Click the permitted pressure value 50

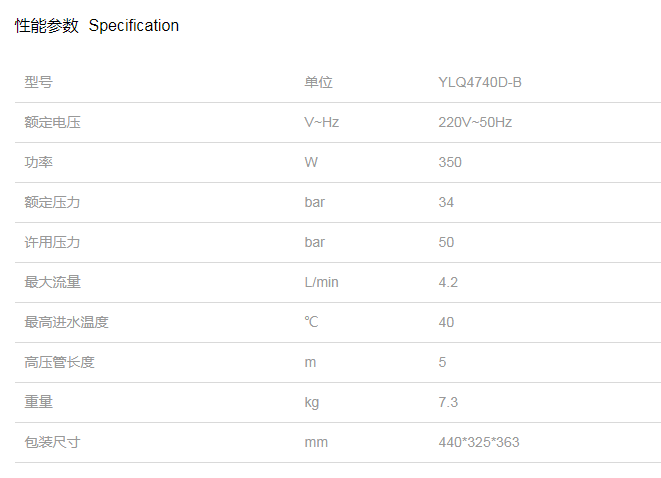[446, 242]
